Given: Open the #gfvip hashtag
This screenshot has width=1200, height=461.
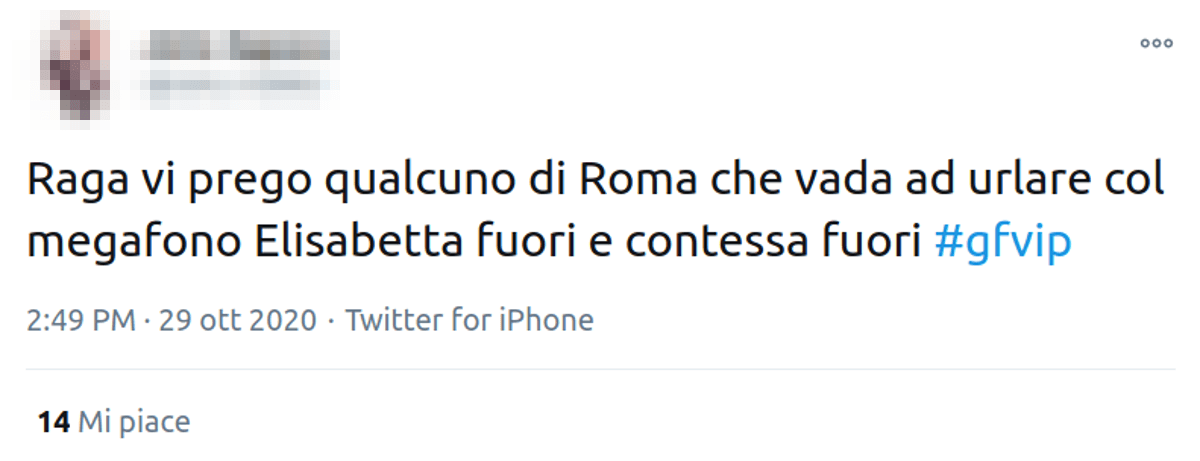Looking at the screenshot, I should point(1003,243).
